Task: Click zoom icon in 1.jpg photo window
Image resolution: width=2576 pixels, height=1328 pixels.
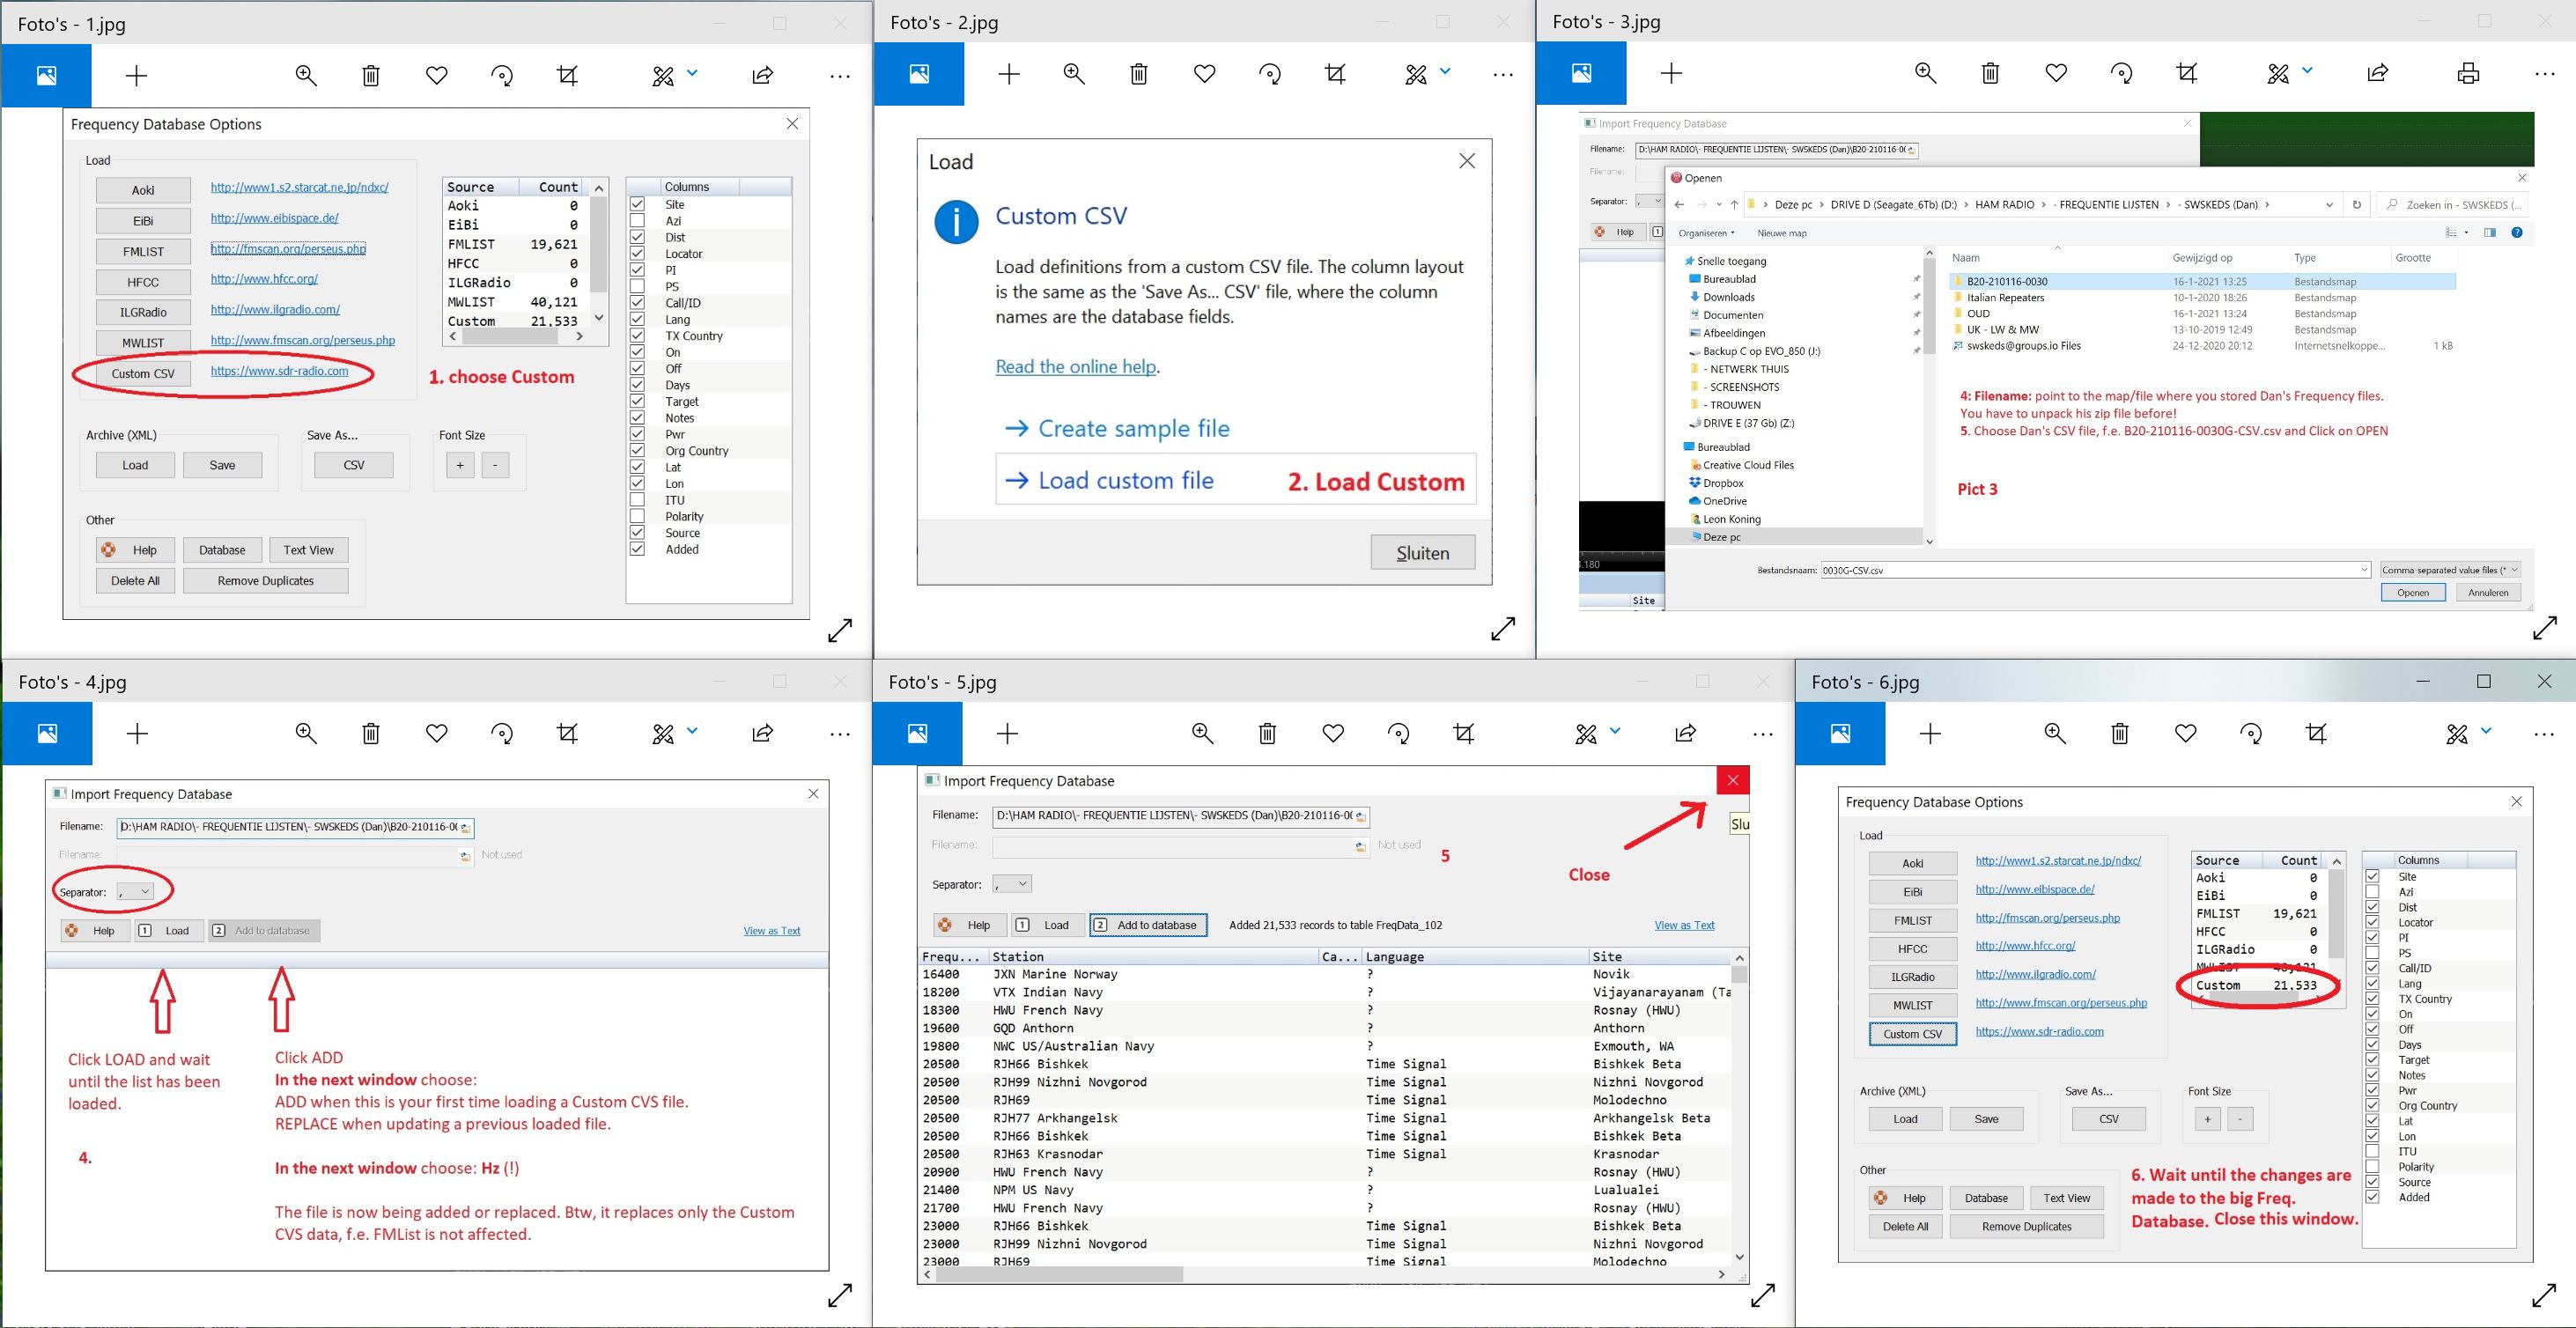Action: pyautogui.click(x=306, y=75)
